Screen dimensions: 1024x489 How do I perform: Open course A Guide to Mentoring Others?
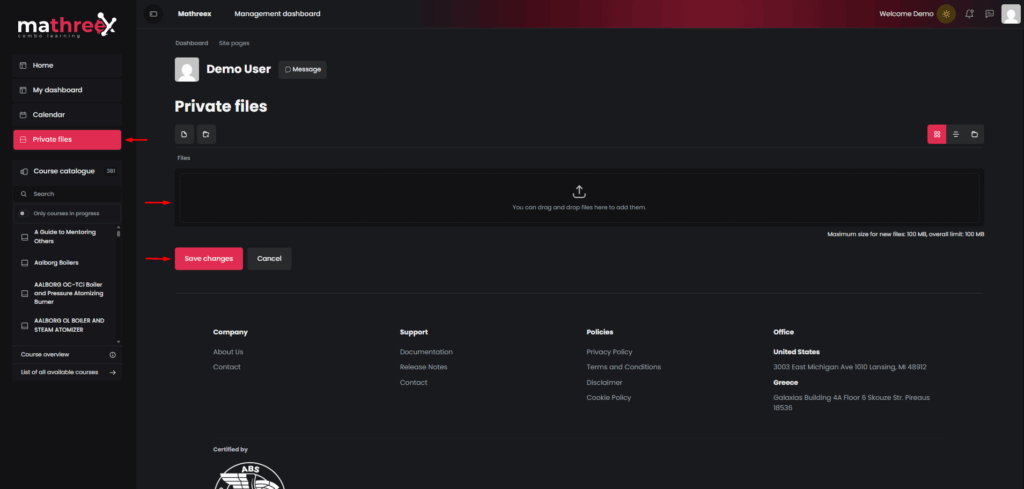(x=65, y=236)
